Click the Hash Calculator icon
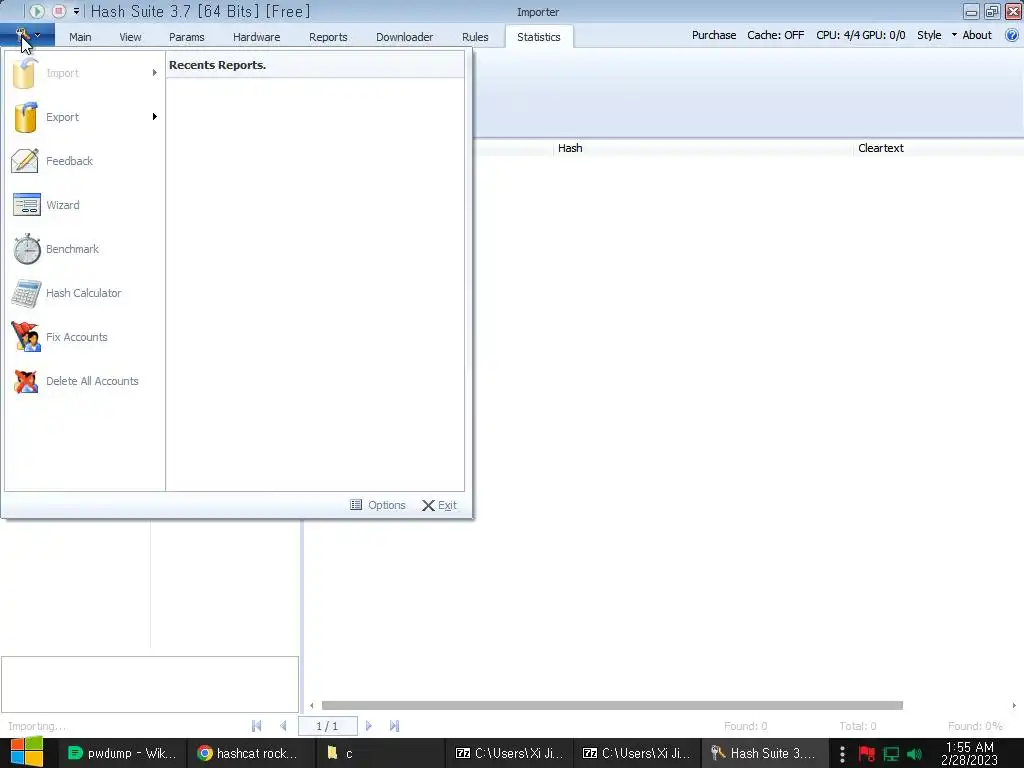Viewport: 1024px width, 768px height. [26, 293]
